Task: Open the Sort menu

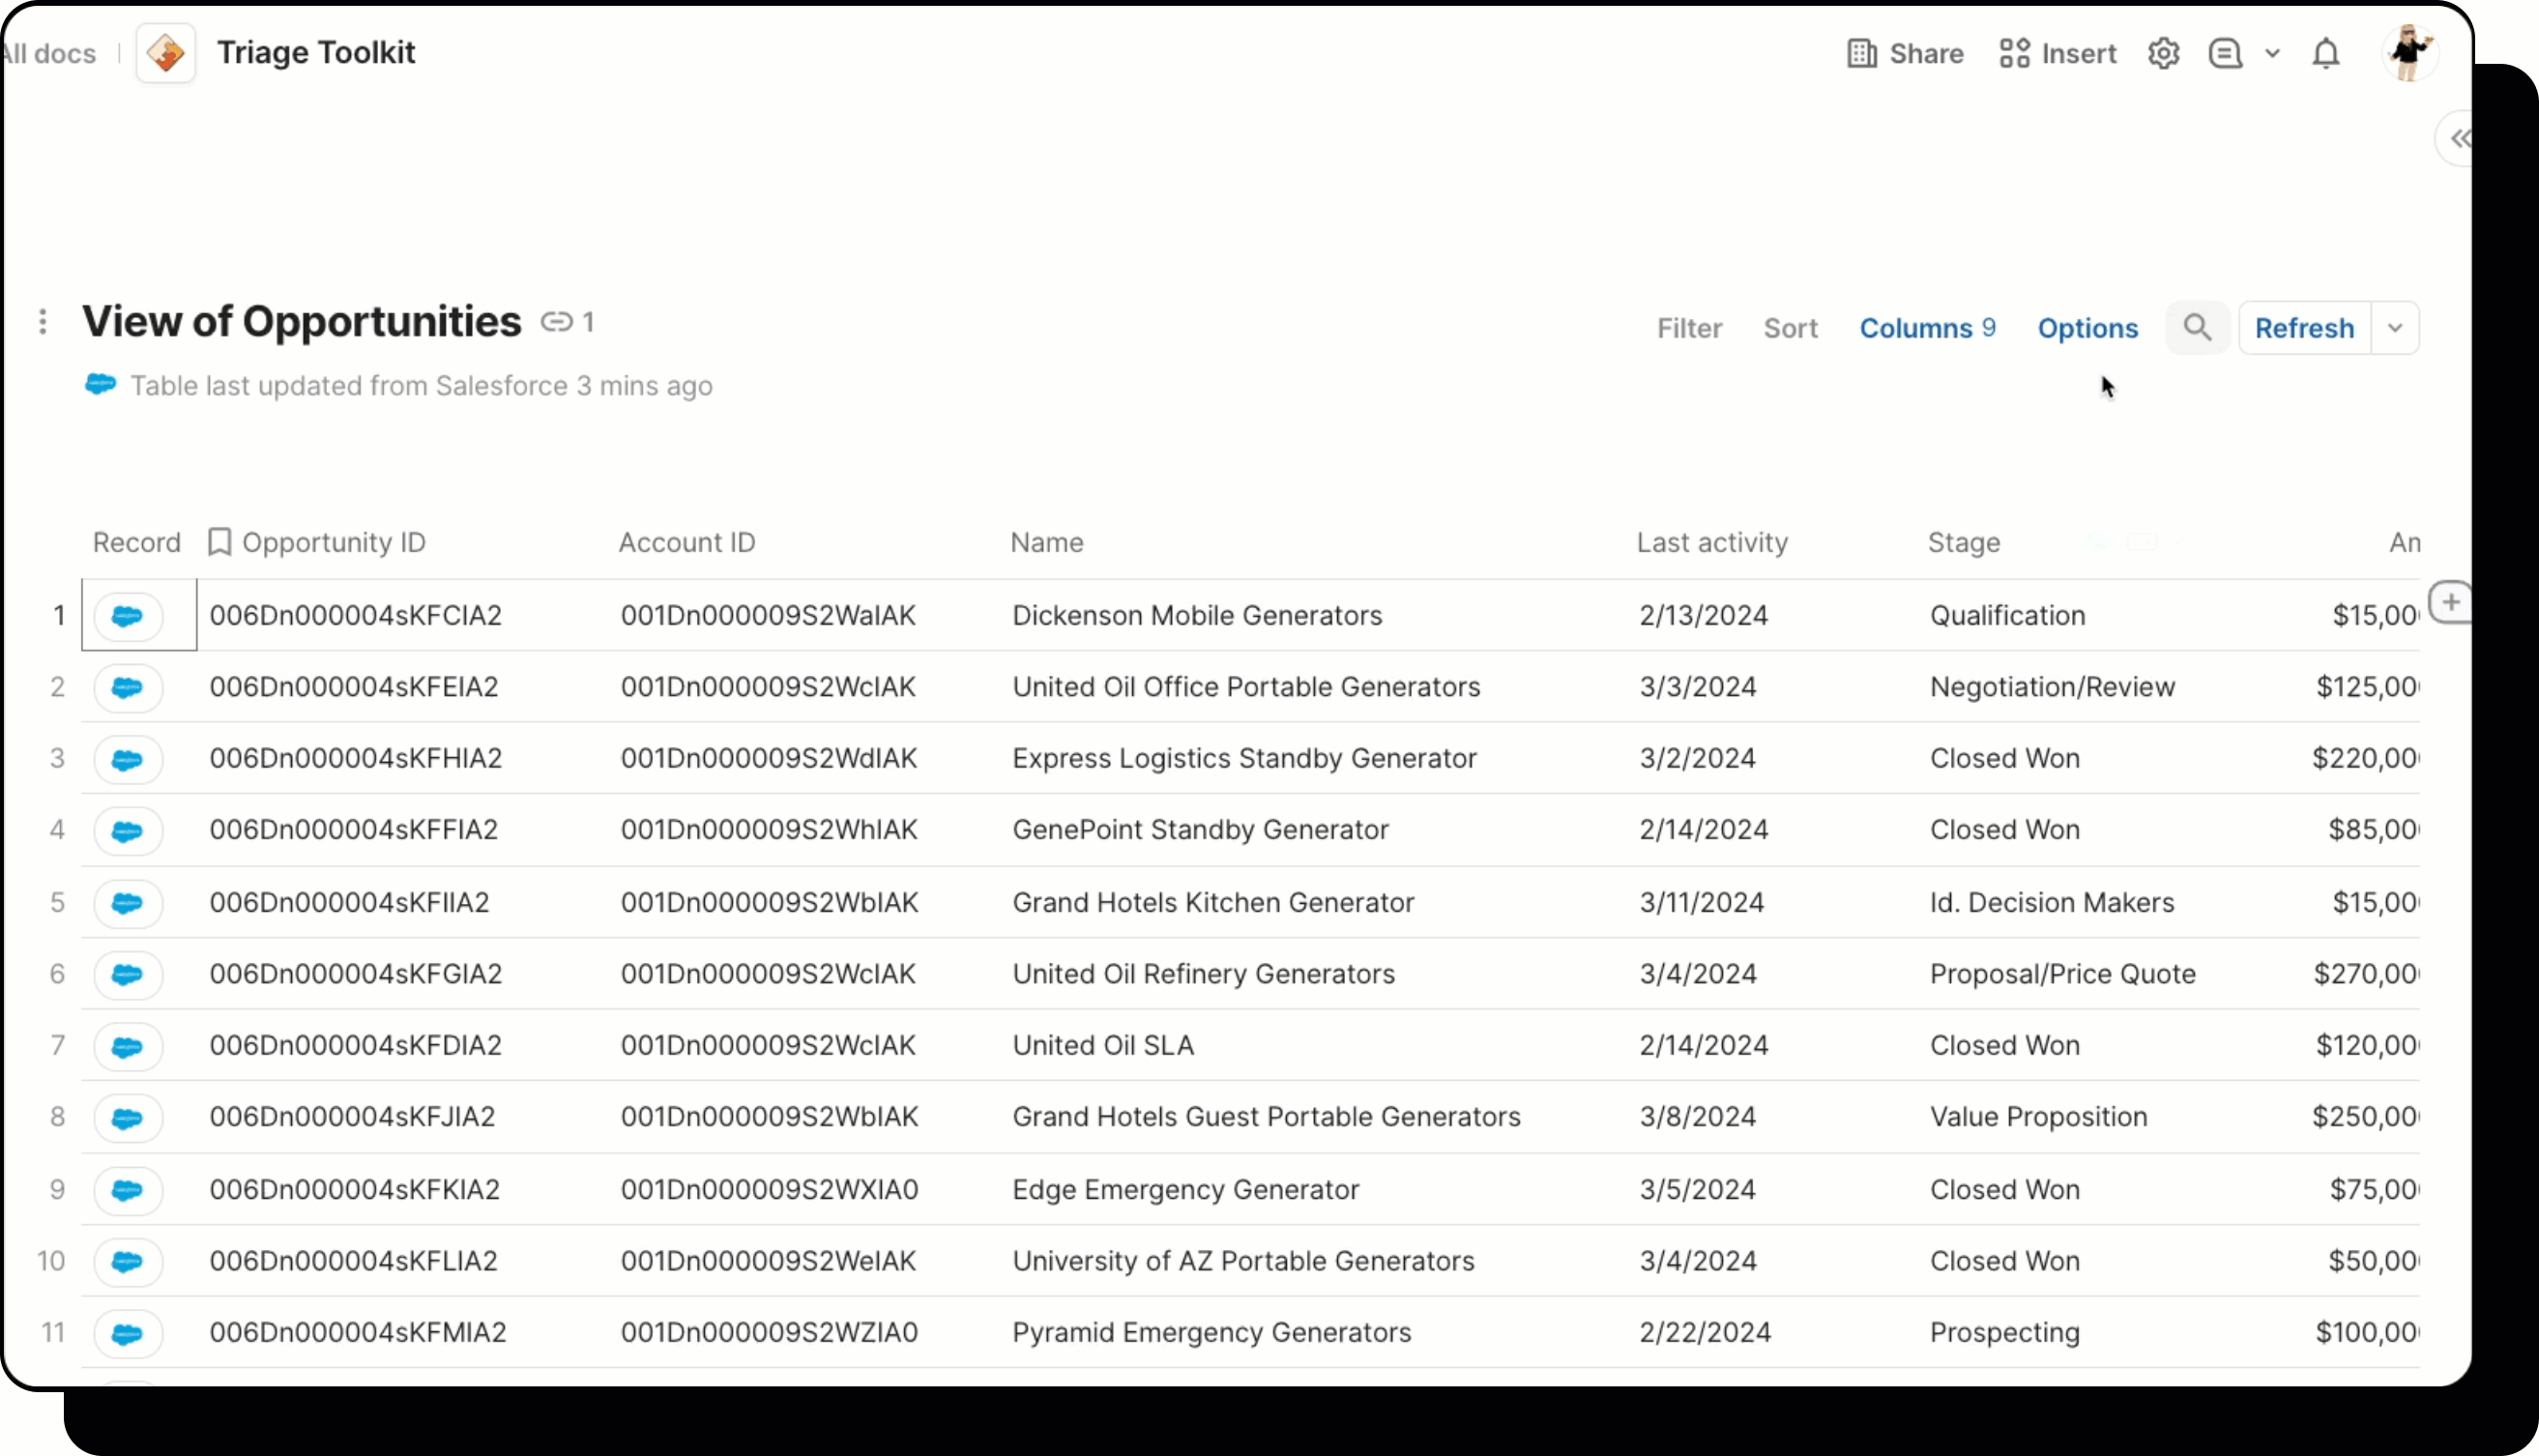Action: [x=1790, y=328]
